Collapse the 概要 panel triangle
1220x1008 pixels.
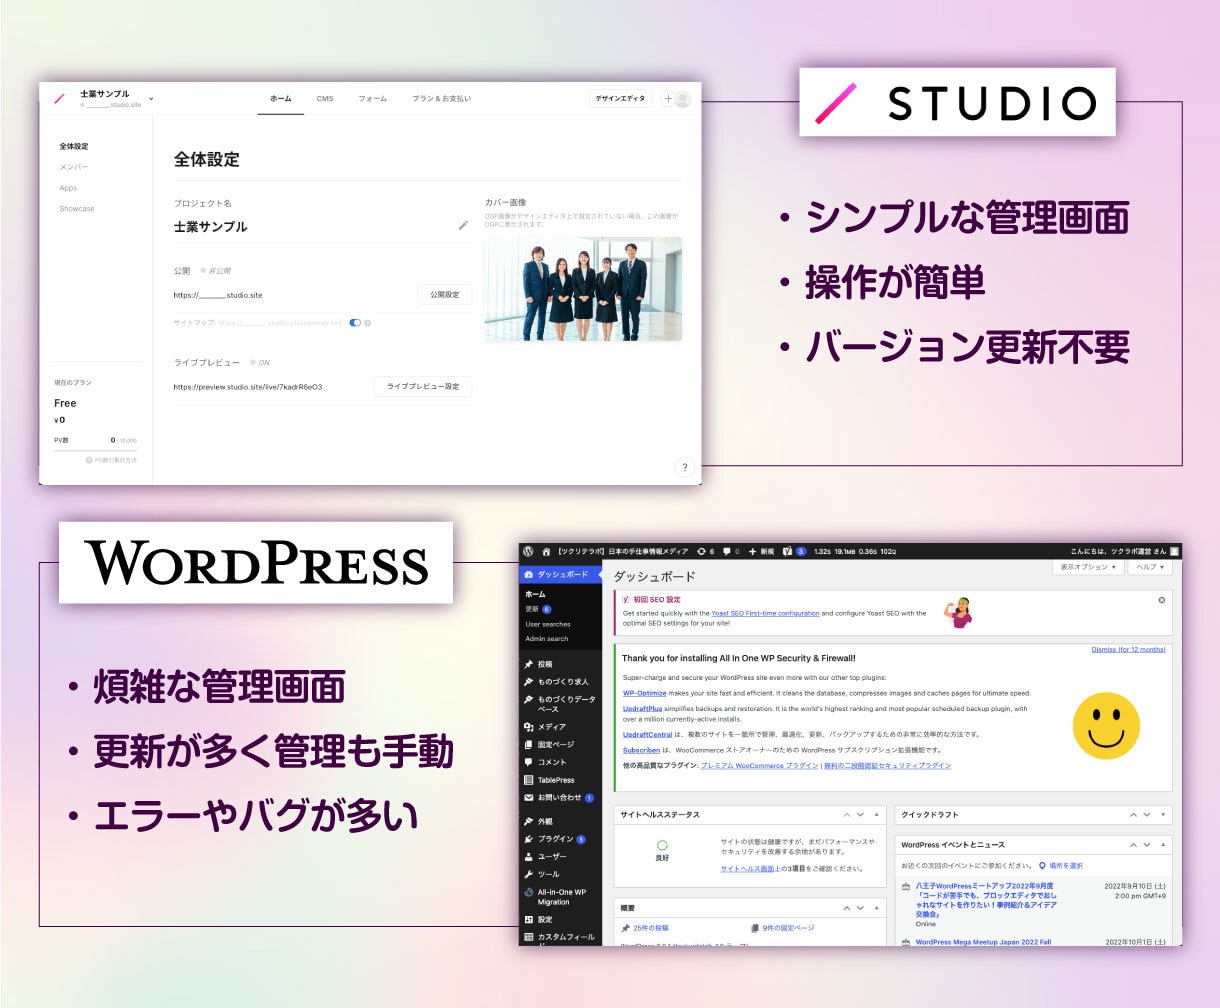876,908
